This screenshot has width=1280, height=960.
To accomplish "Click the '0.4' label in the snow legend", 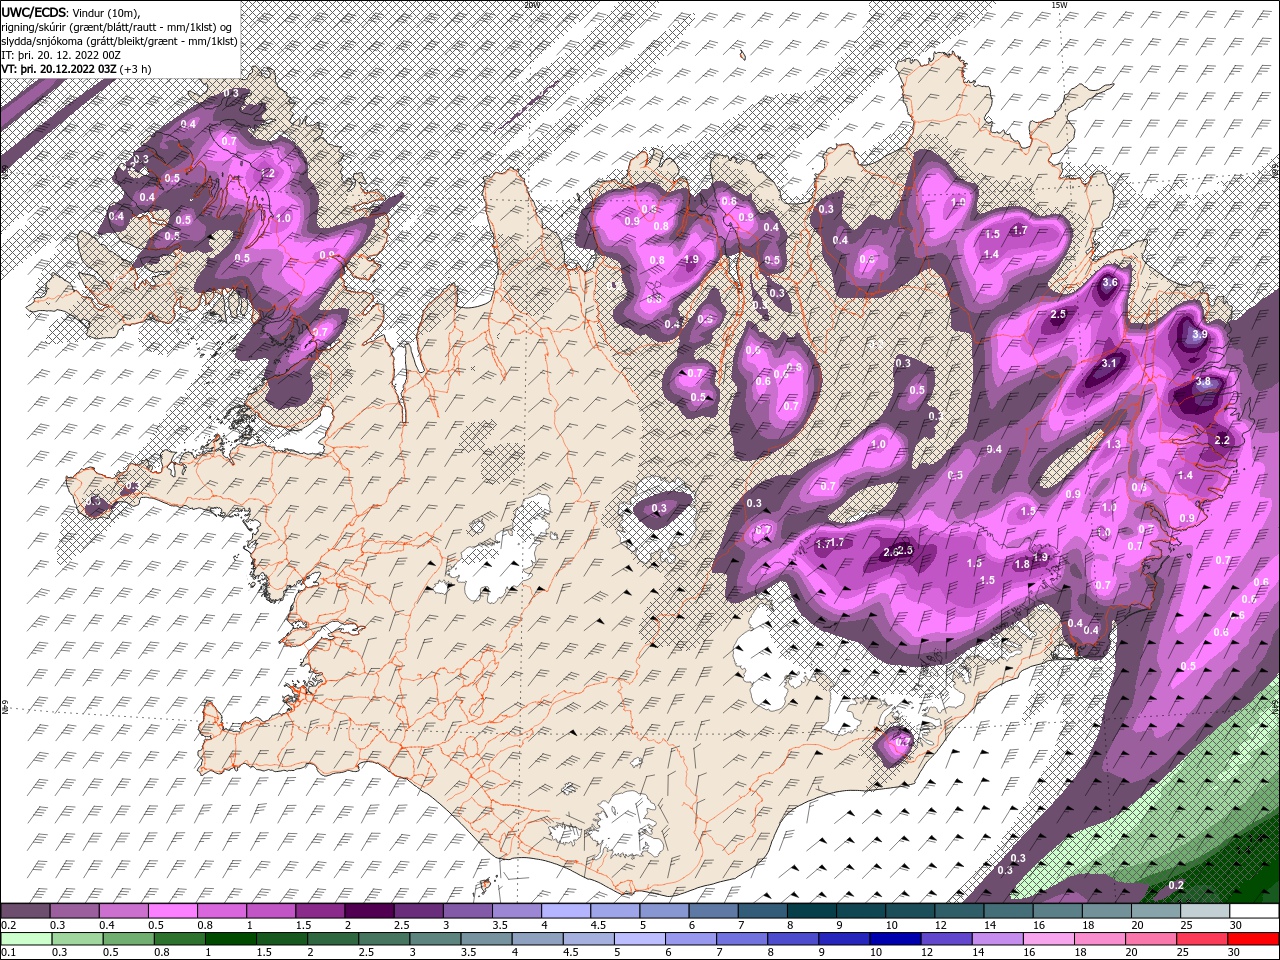I will (108, 925).
